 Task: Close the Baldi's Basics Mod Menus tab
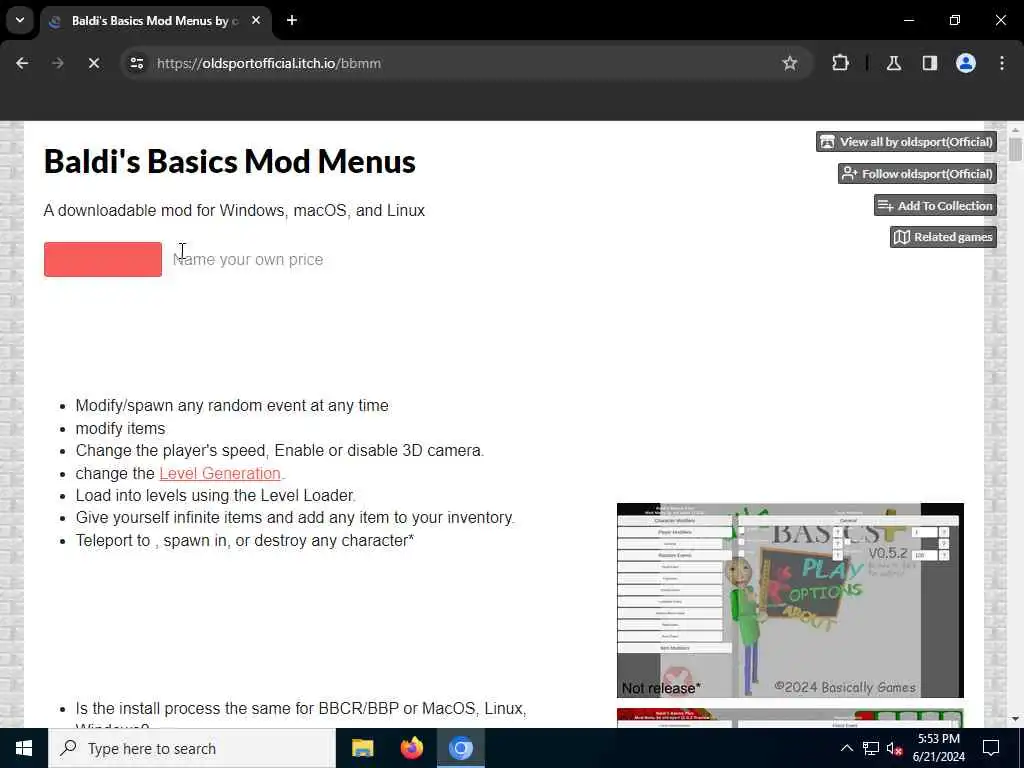tap(256, 20)
